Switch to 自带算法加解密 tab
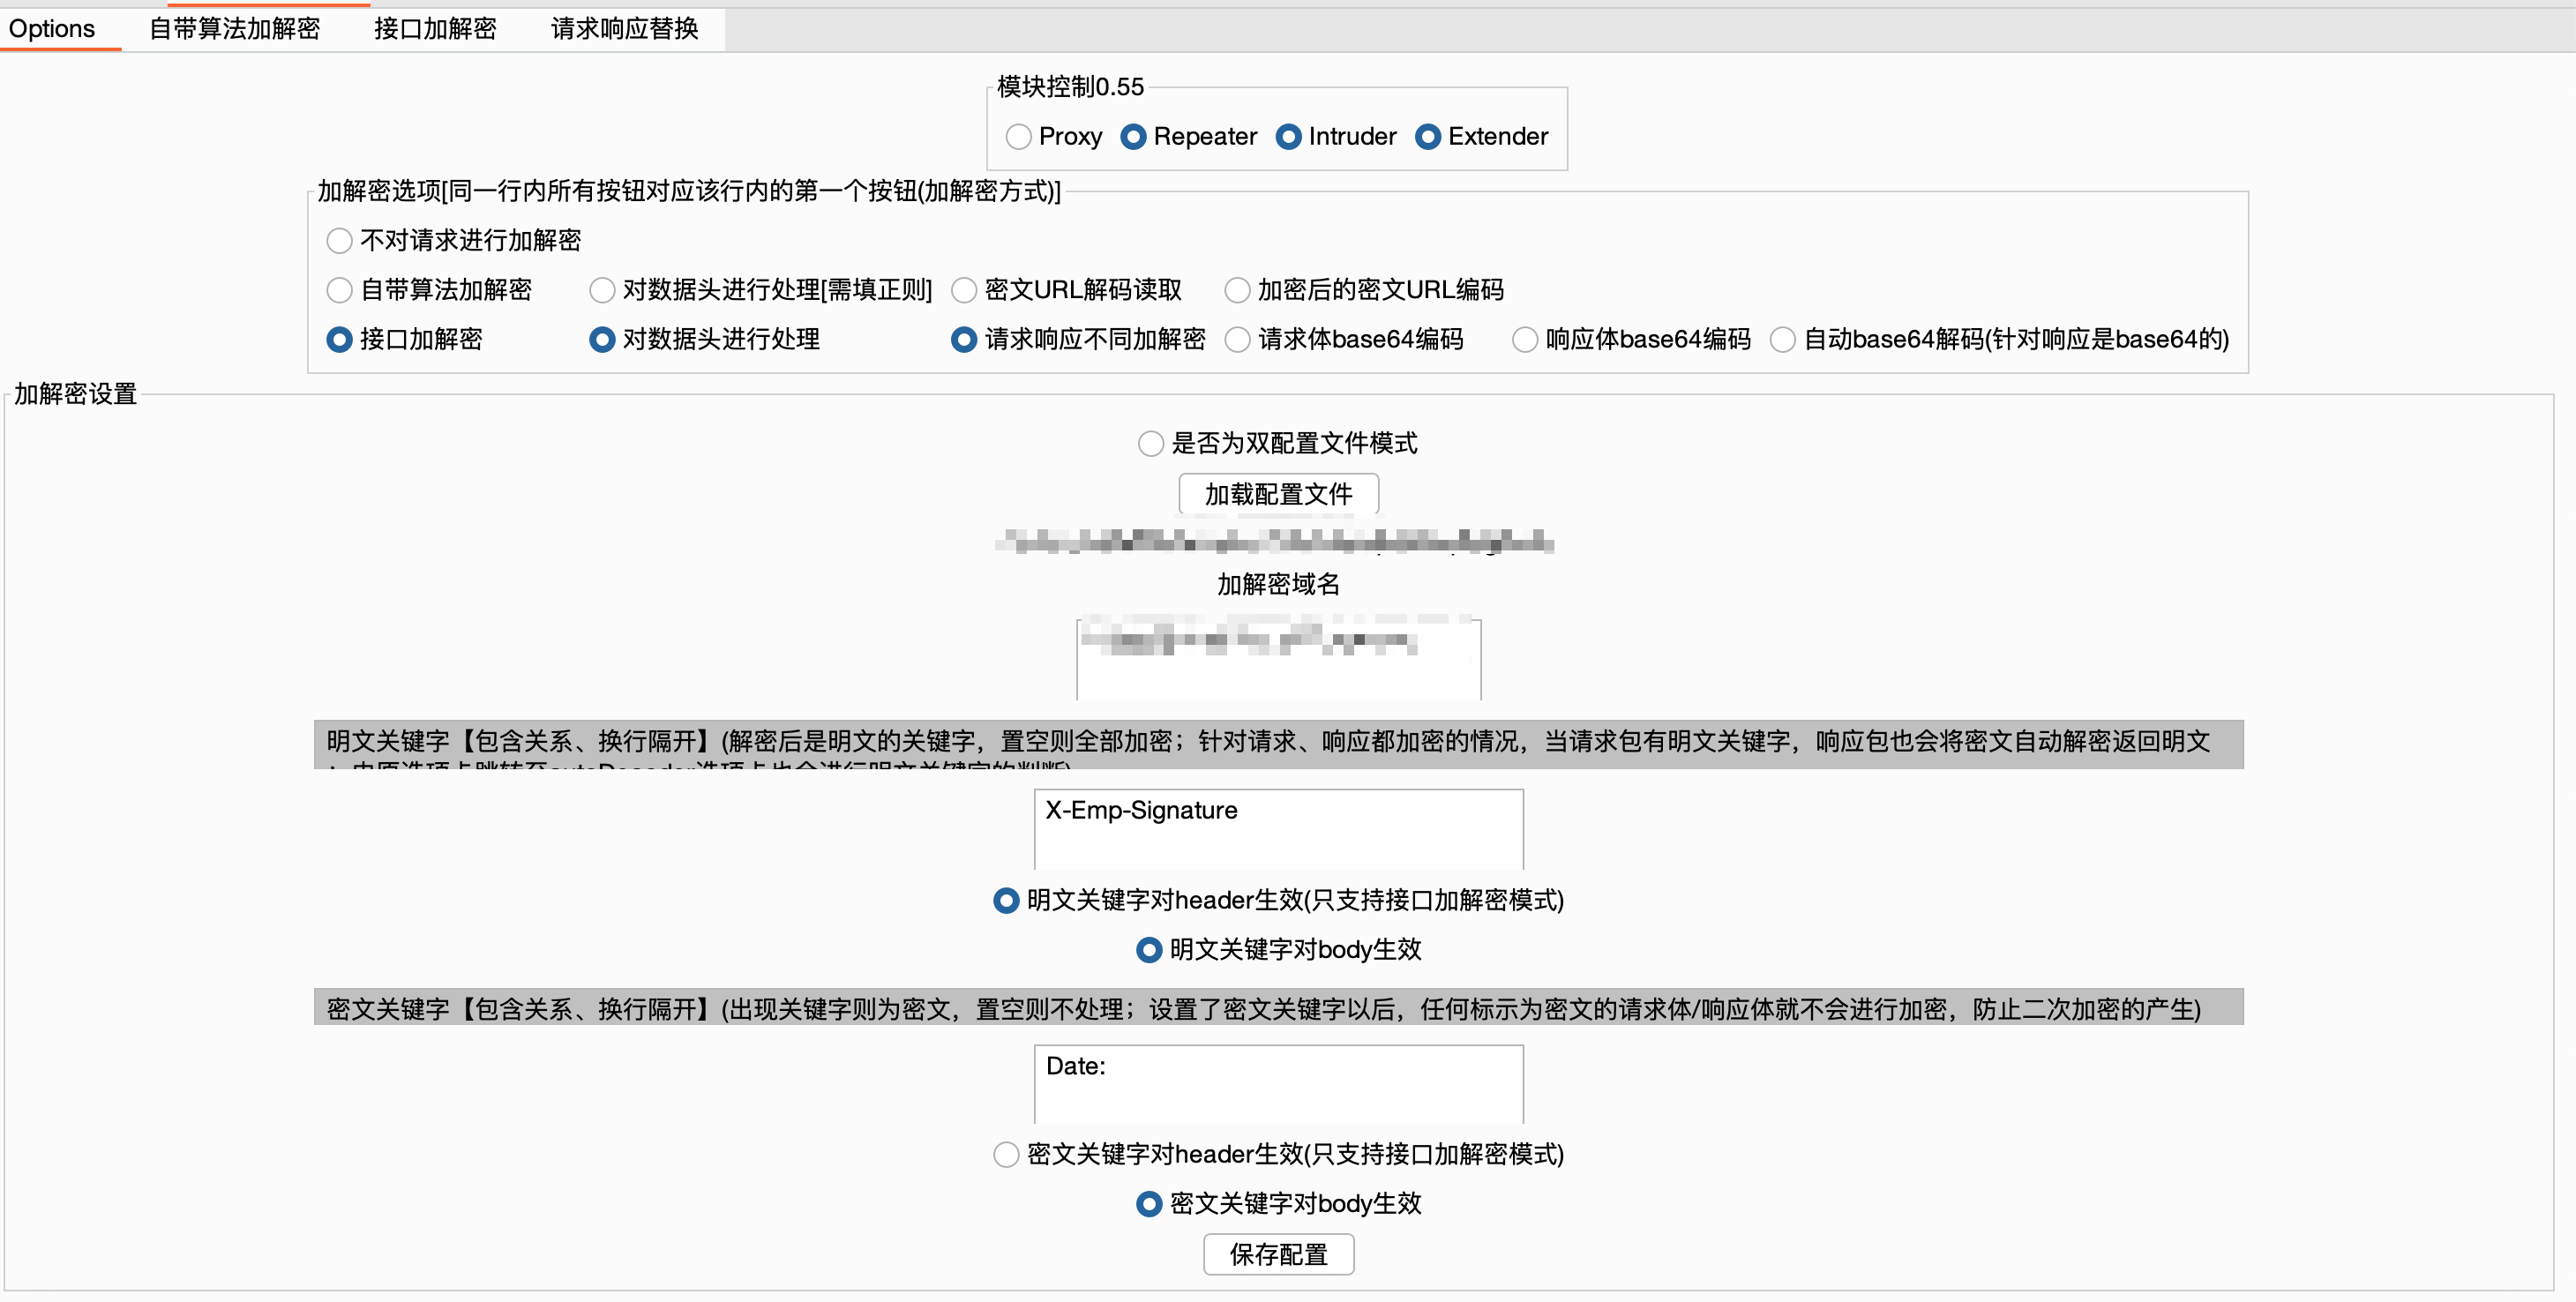 pos(234,28)
